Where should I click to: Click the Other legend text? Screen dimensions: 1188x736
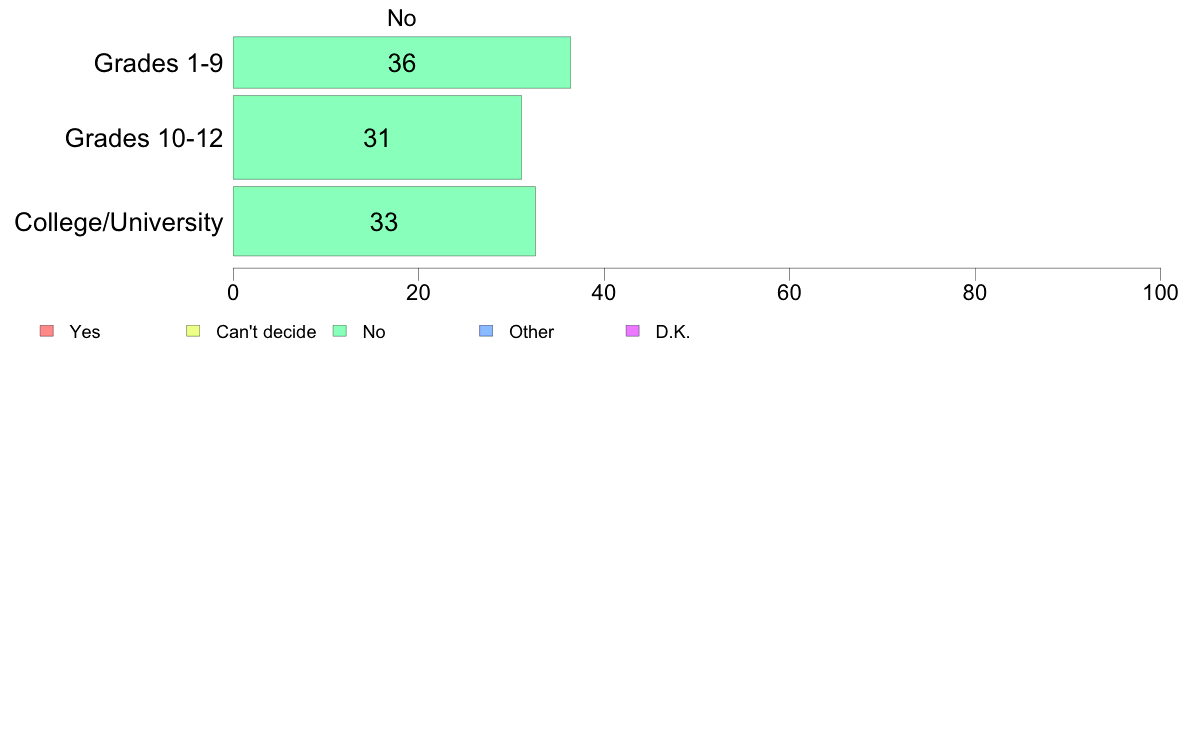tap(531, 332)
